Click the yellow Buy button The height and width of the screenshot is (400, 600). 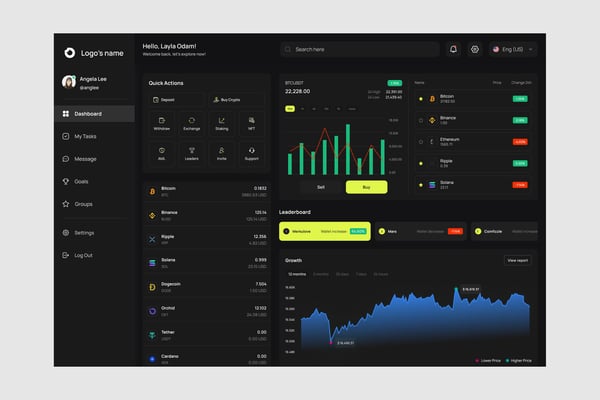point(367,187)
